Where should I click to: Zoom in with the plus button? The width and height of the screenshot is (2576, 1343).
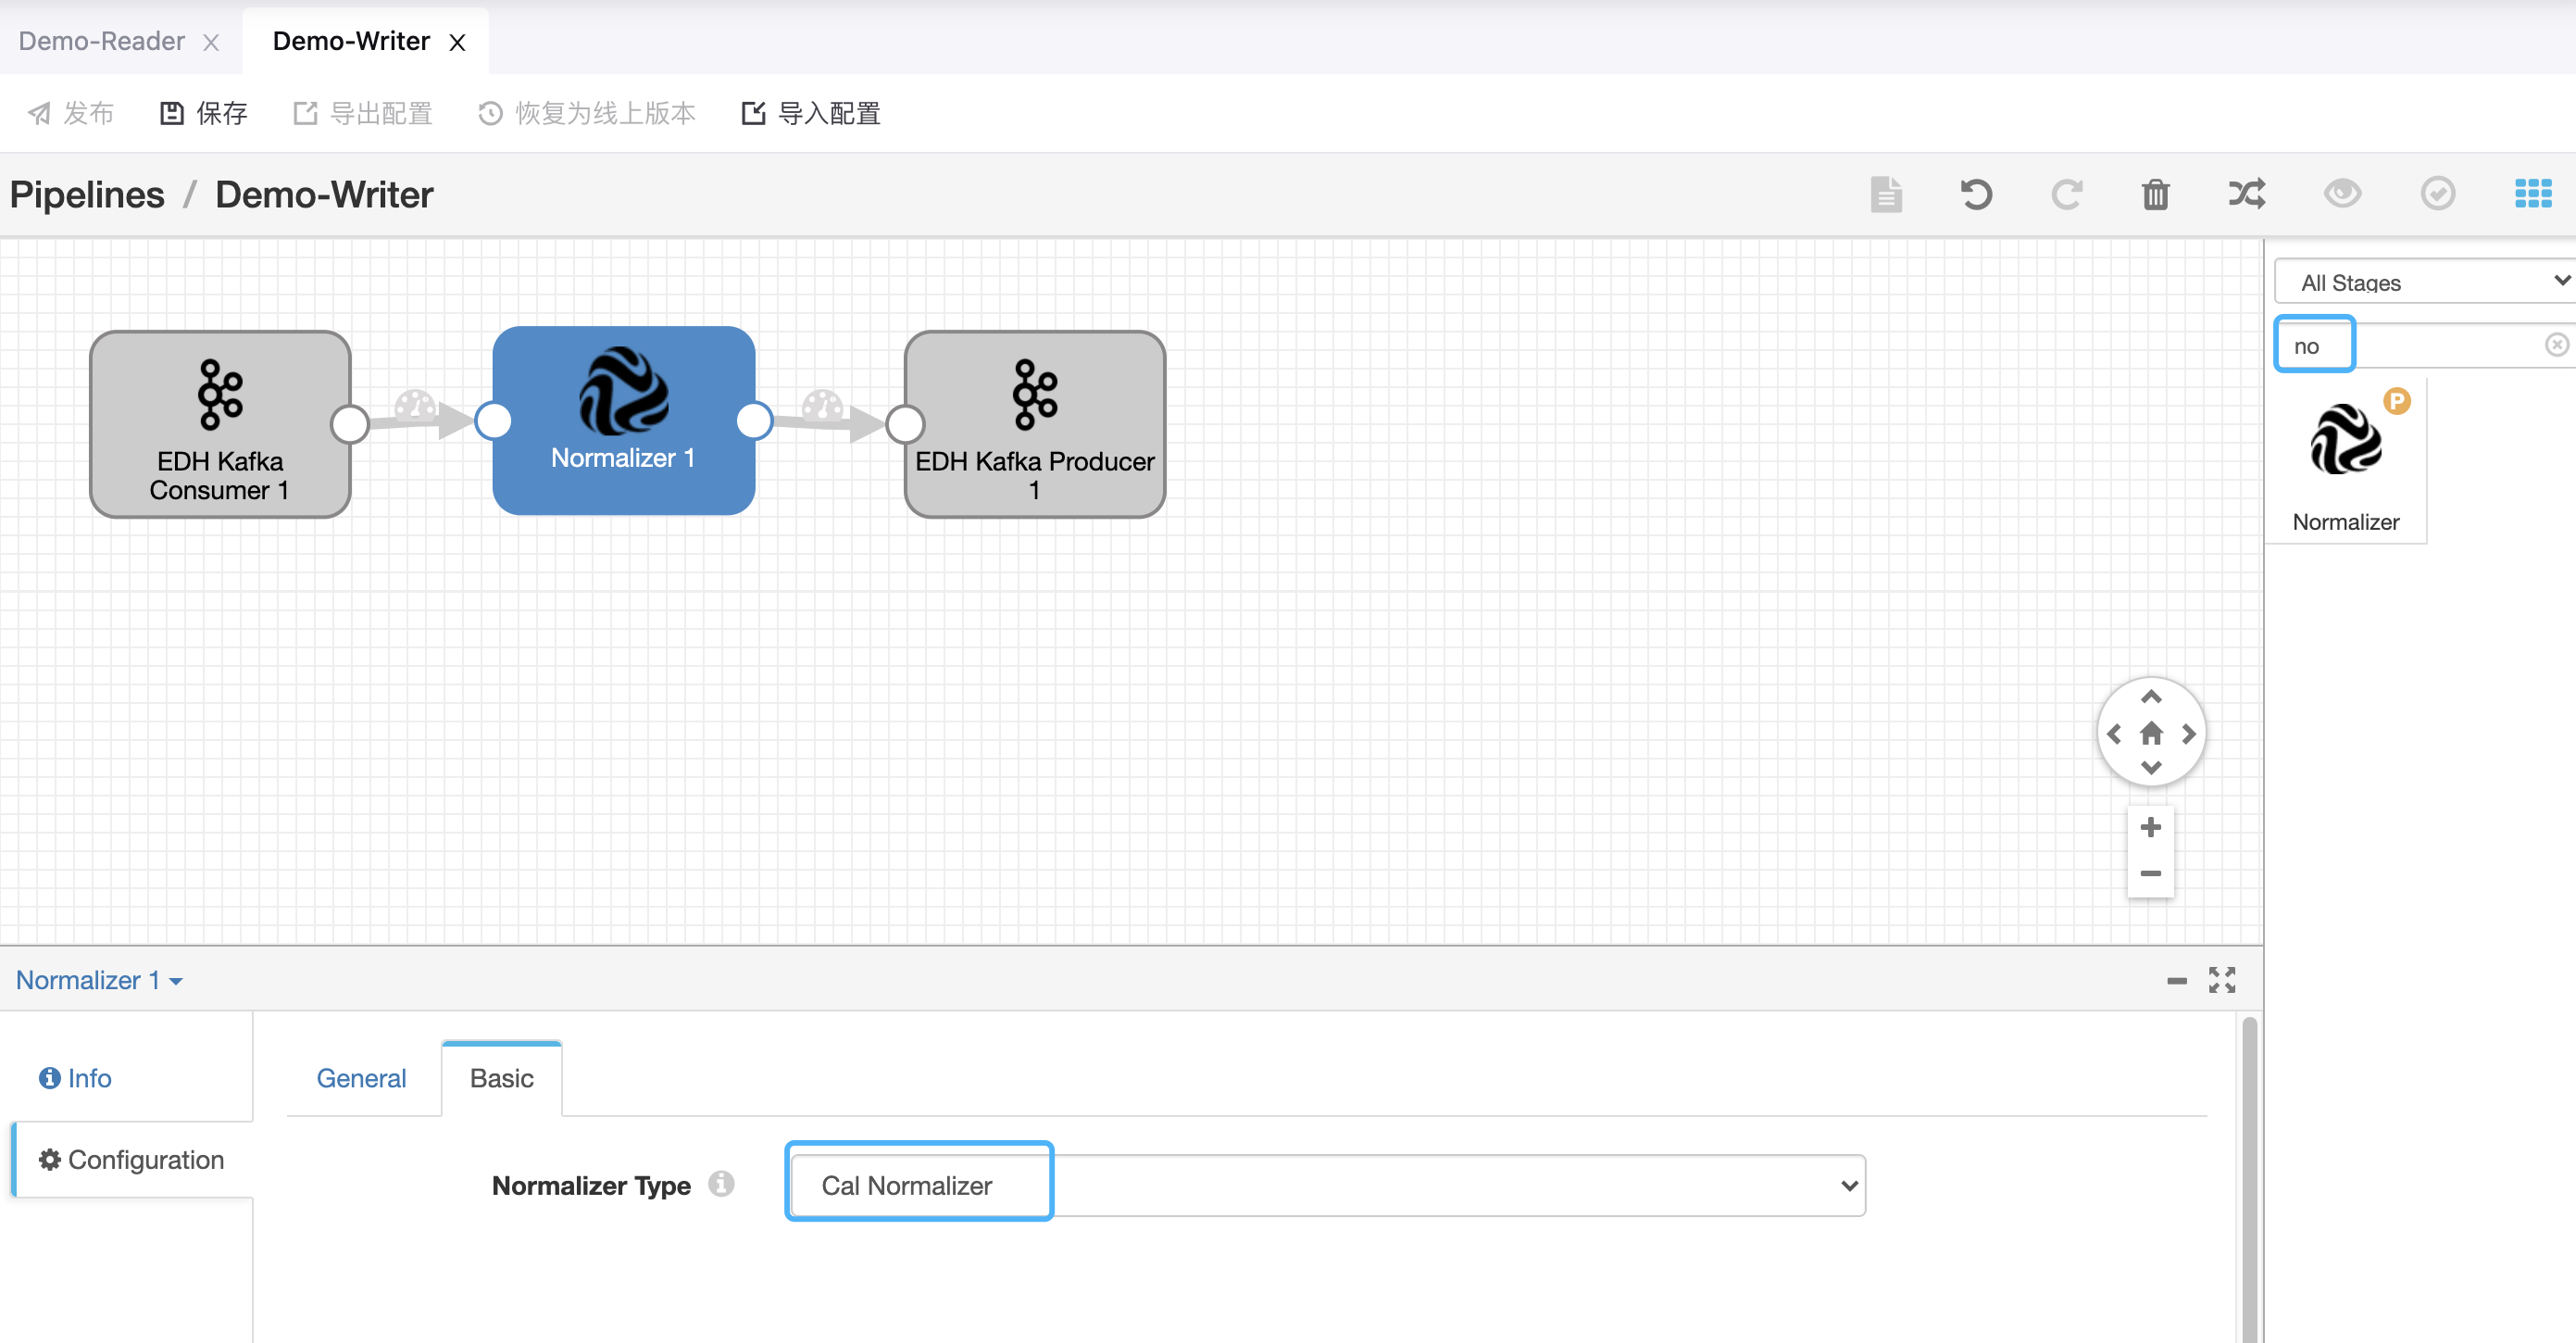click(2150, 827)
